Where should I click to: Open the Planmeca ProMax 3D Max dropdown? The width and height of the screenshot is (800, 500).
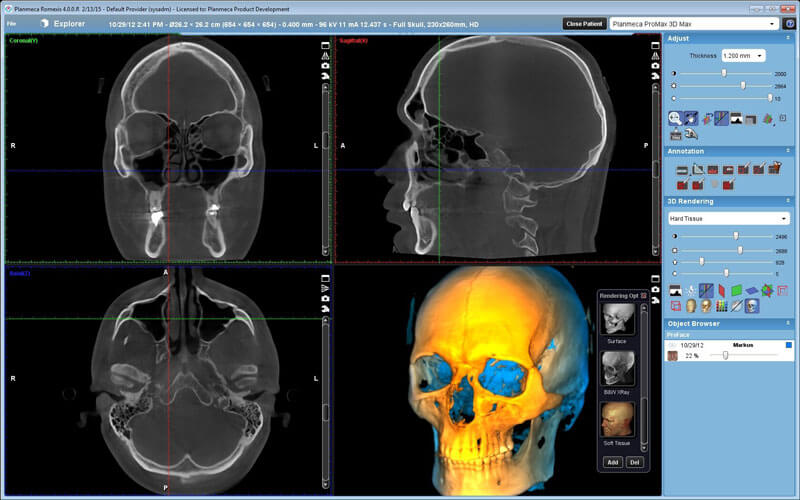click(694, 24)
